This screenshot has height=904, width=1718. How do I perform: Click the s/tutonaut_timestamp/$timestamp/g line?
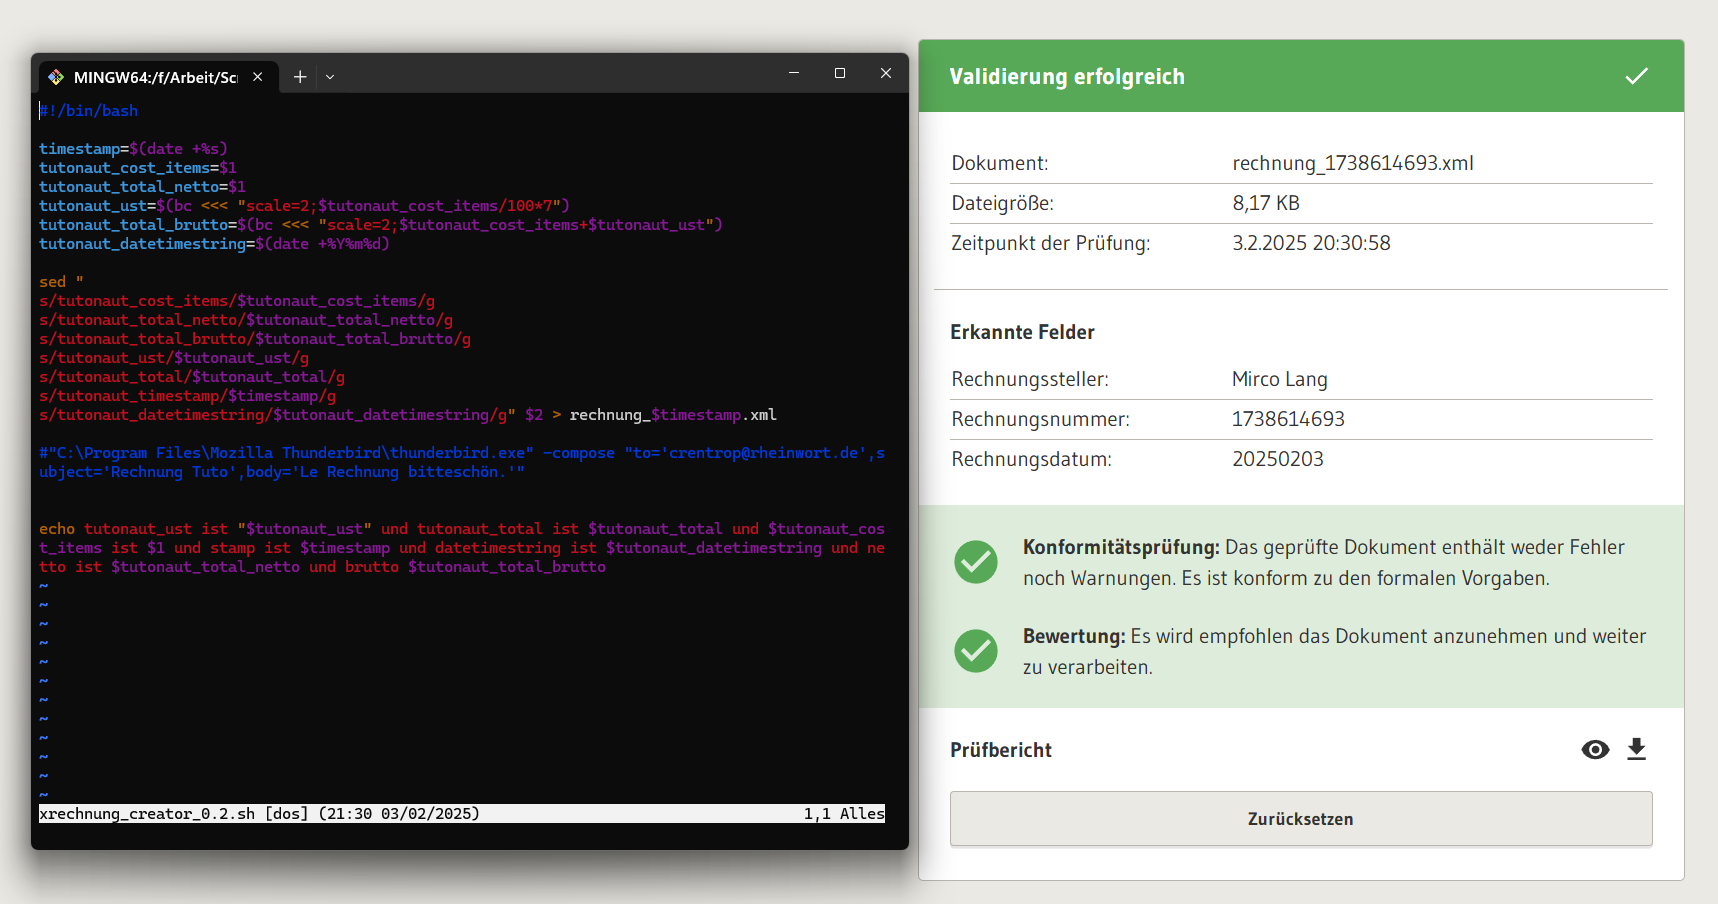(187, 396)
